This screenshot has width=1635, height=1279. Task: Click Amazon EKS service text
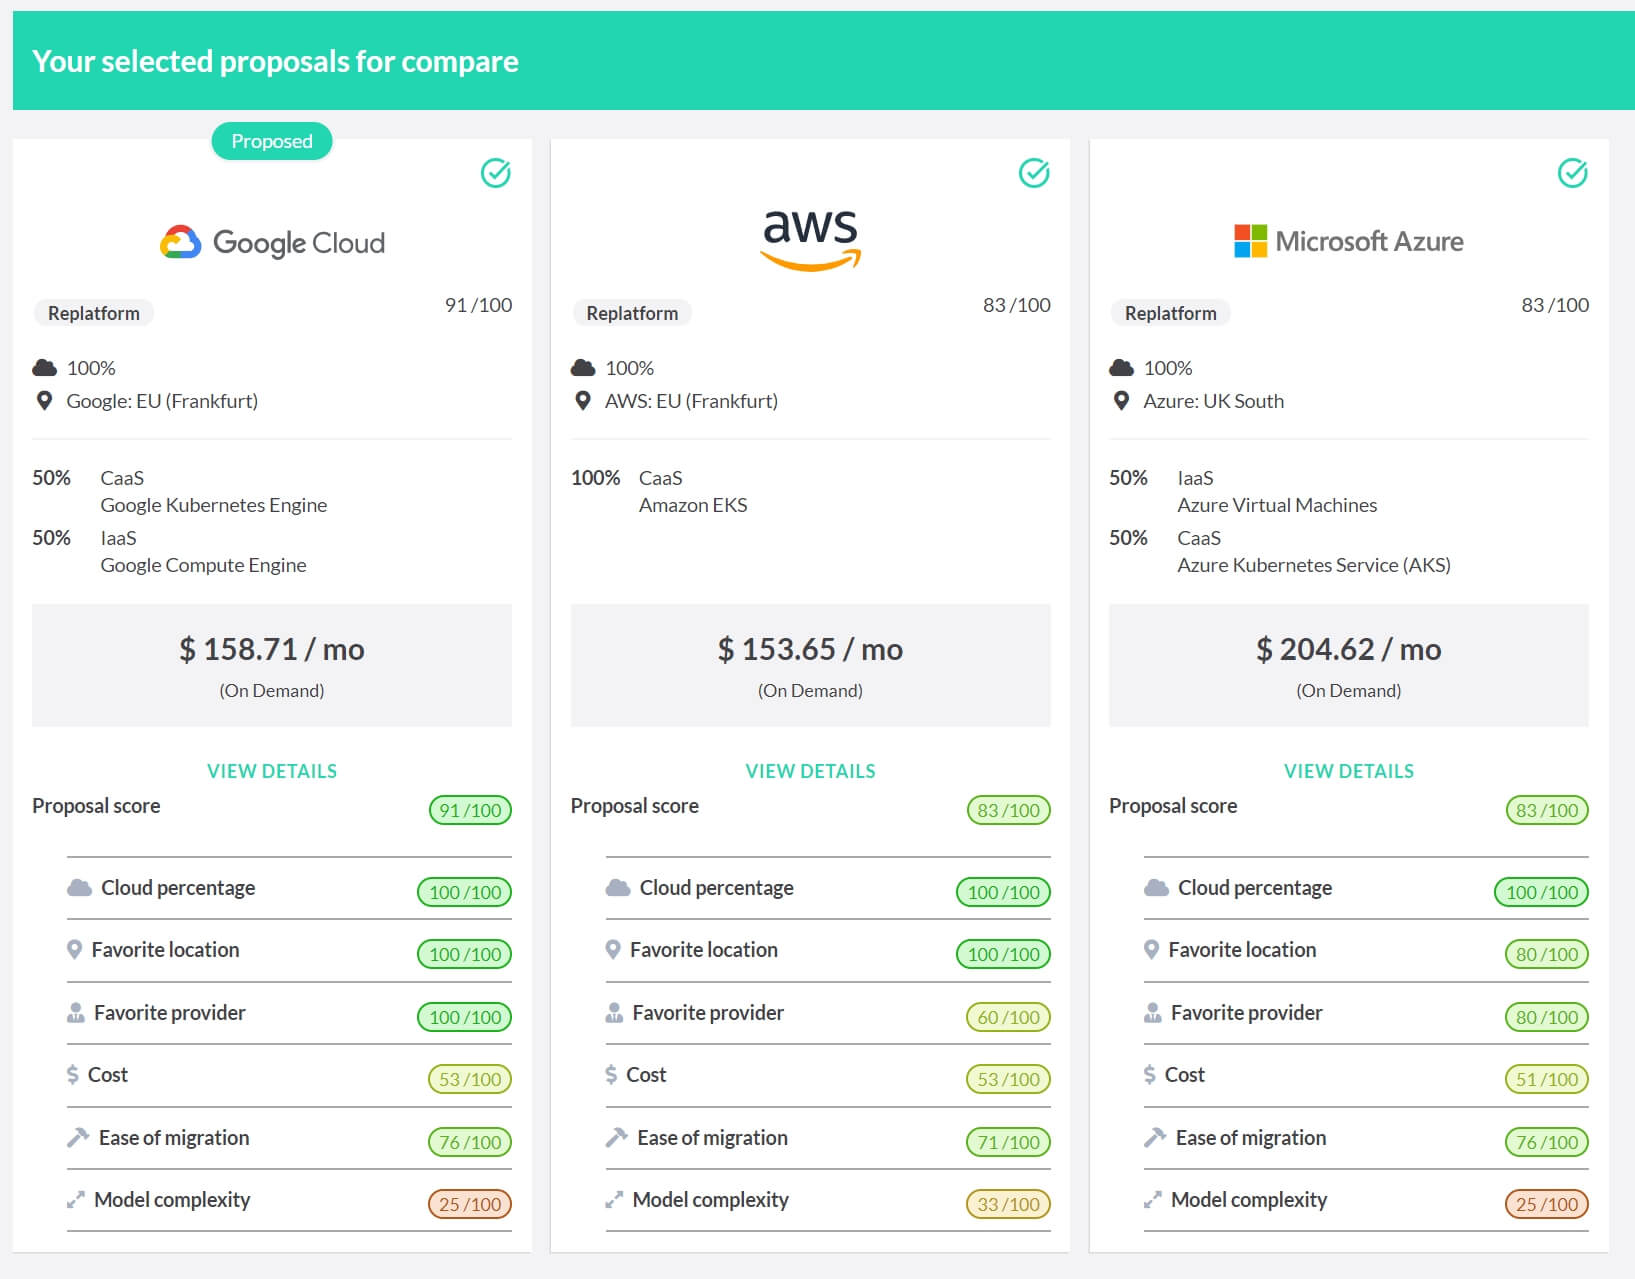[693, 505]
